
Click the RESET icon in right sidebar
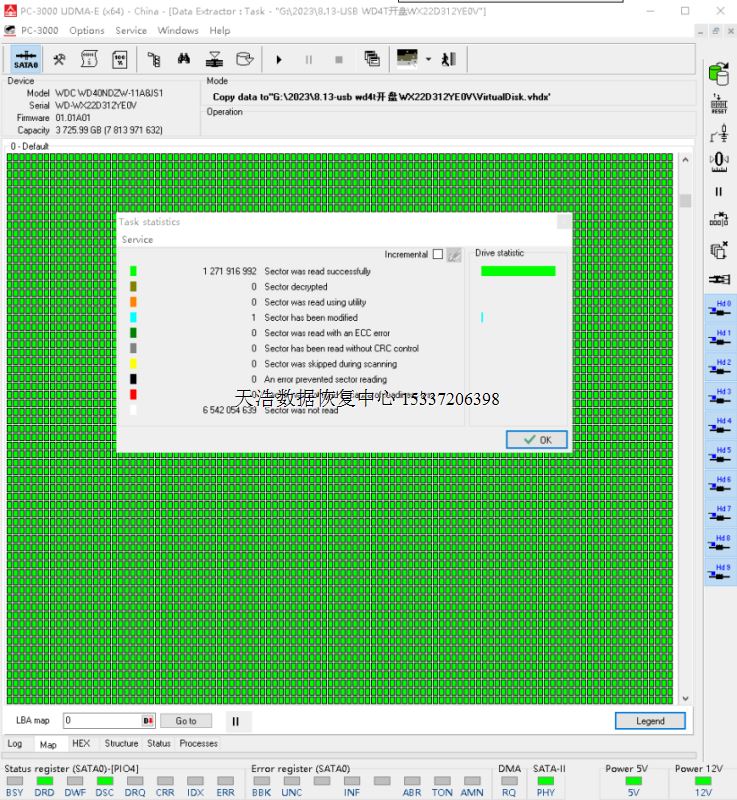point(718,103)
